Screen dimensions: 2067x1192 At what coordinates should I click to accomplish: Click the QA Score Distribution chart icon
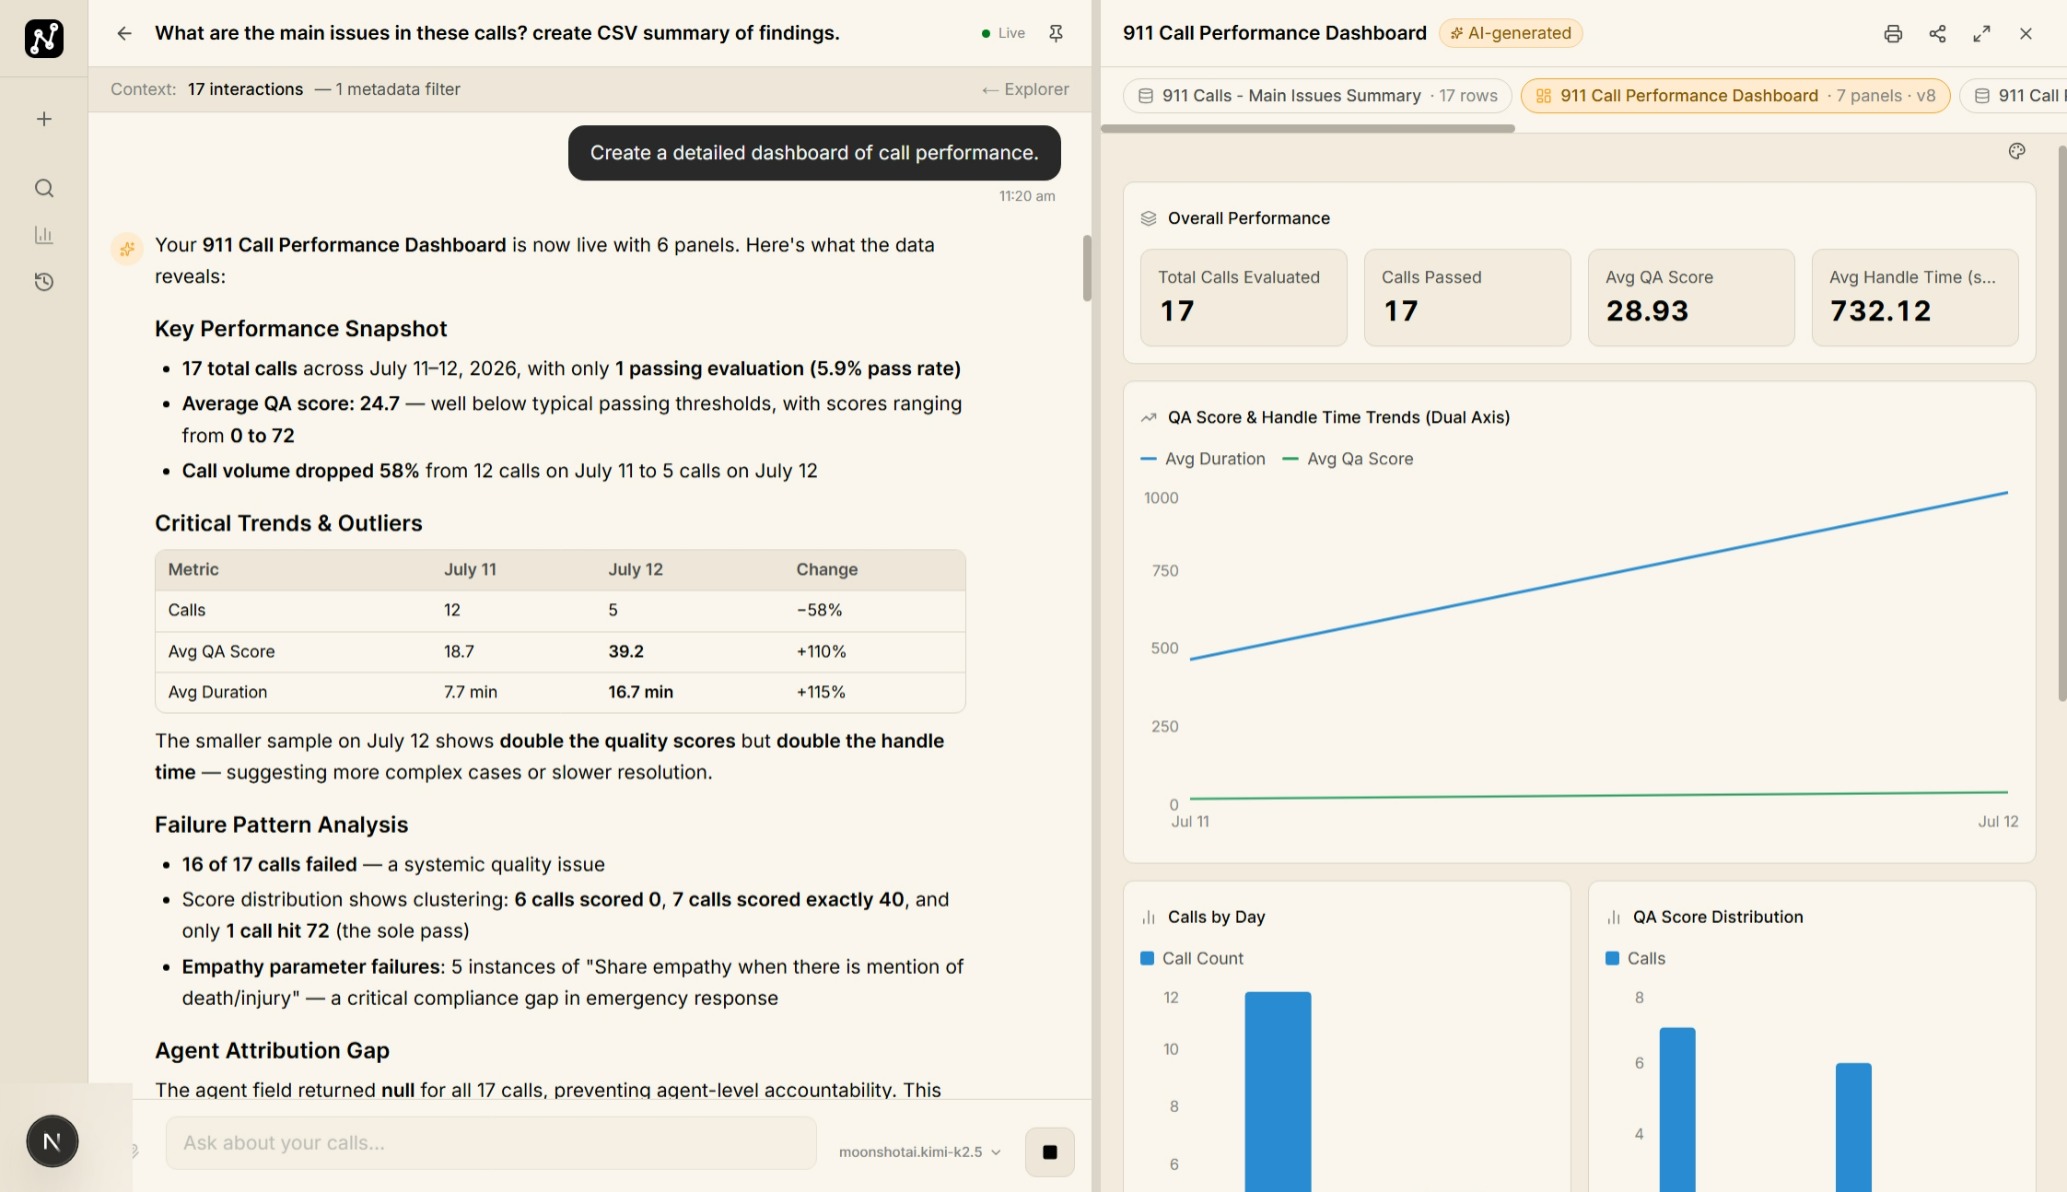point(1613,917)
